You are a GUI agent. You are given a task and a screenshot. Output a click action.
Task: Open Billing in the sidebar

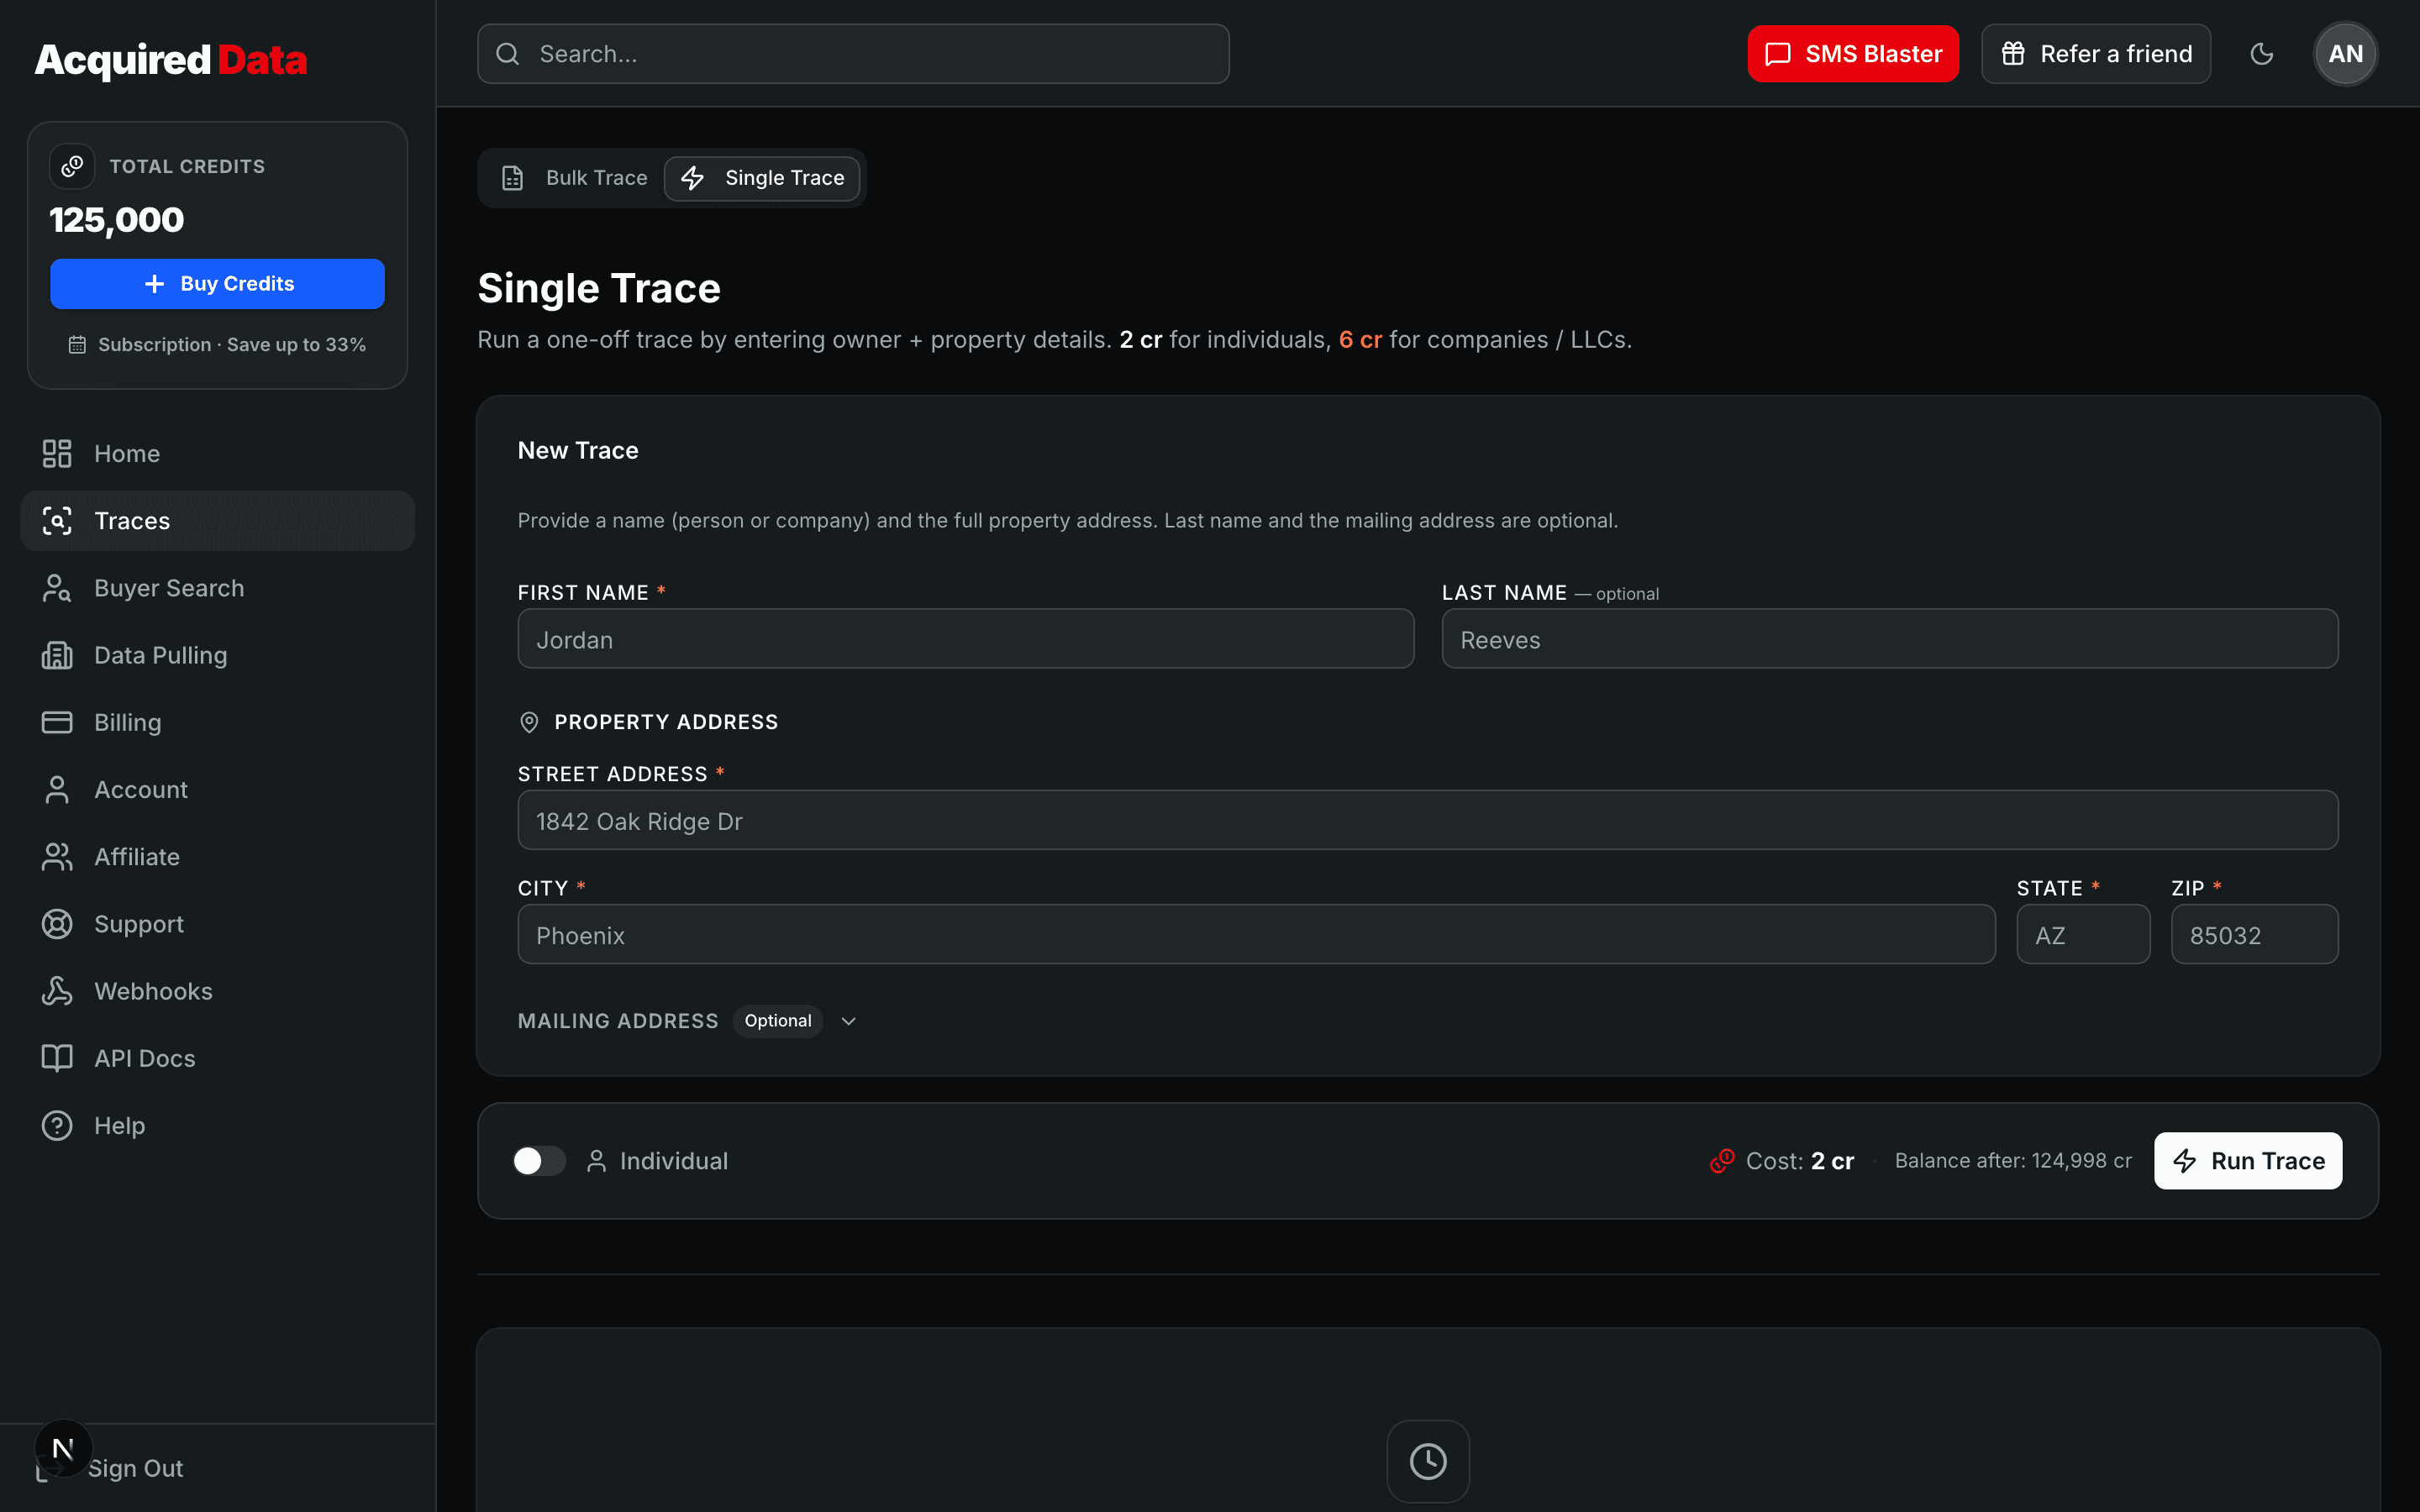(x=217, y=722)
